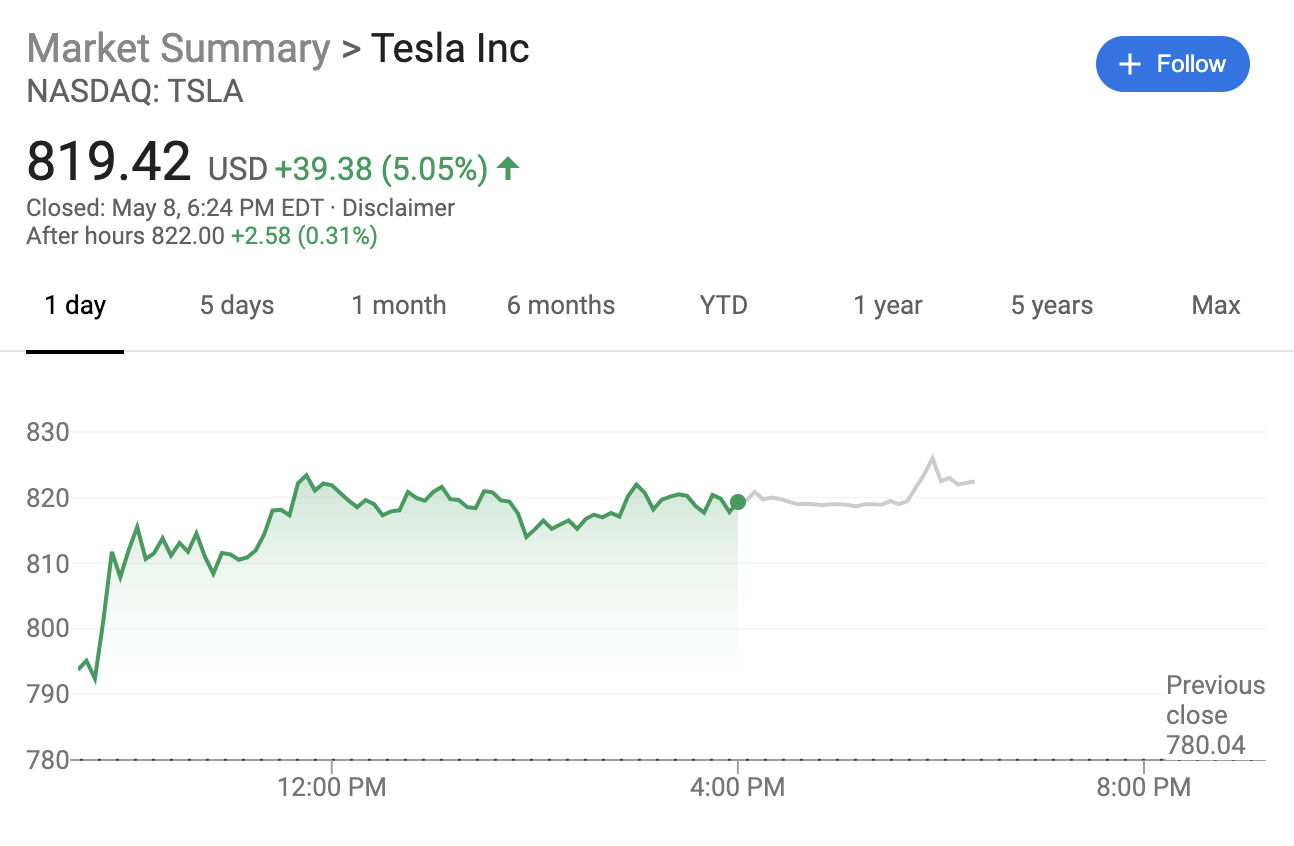Click the after-hours peak on gray line

coord(932,458)
